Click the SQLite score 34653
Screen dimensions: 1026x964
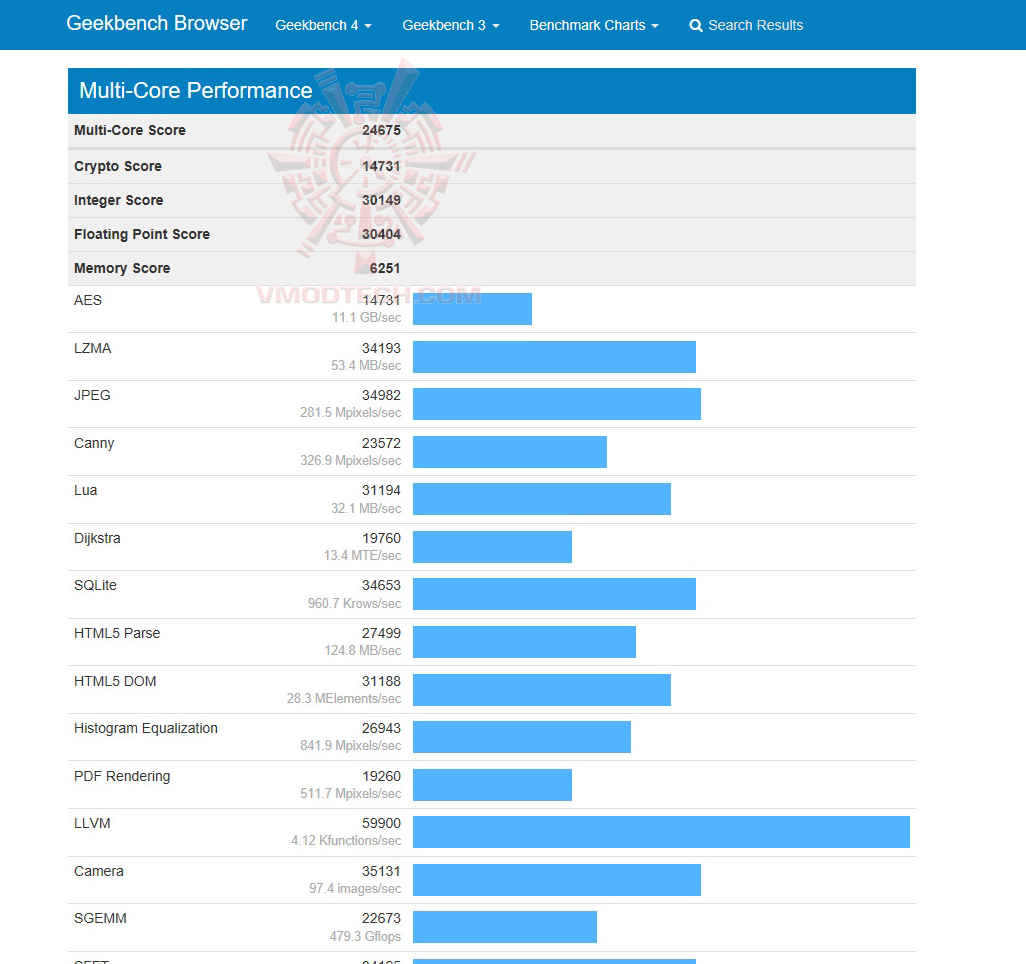point(381,585)
